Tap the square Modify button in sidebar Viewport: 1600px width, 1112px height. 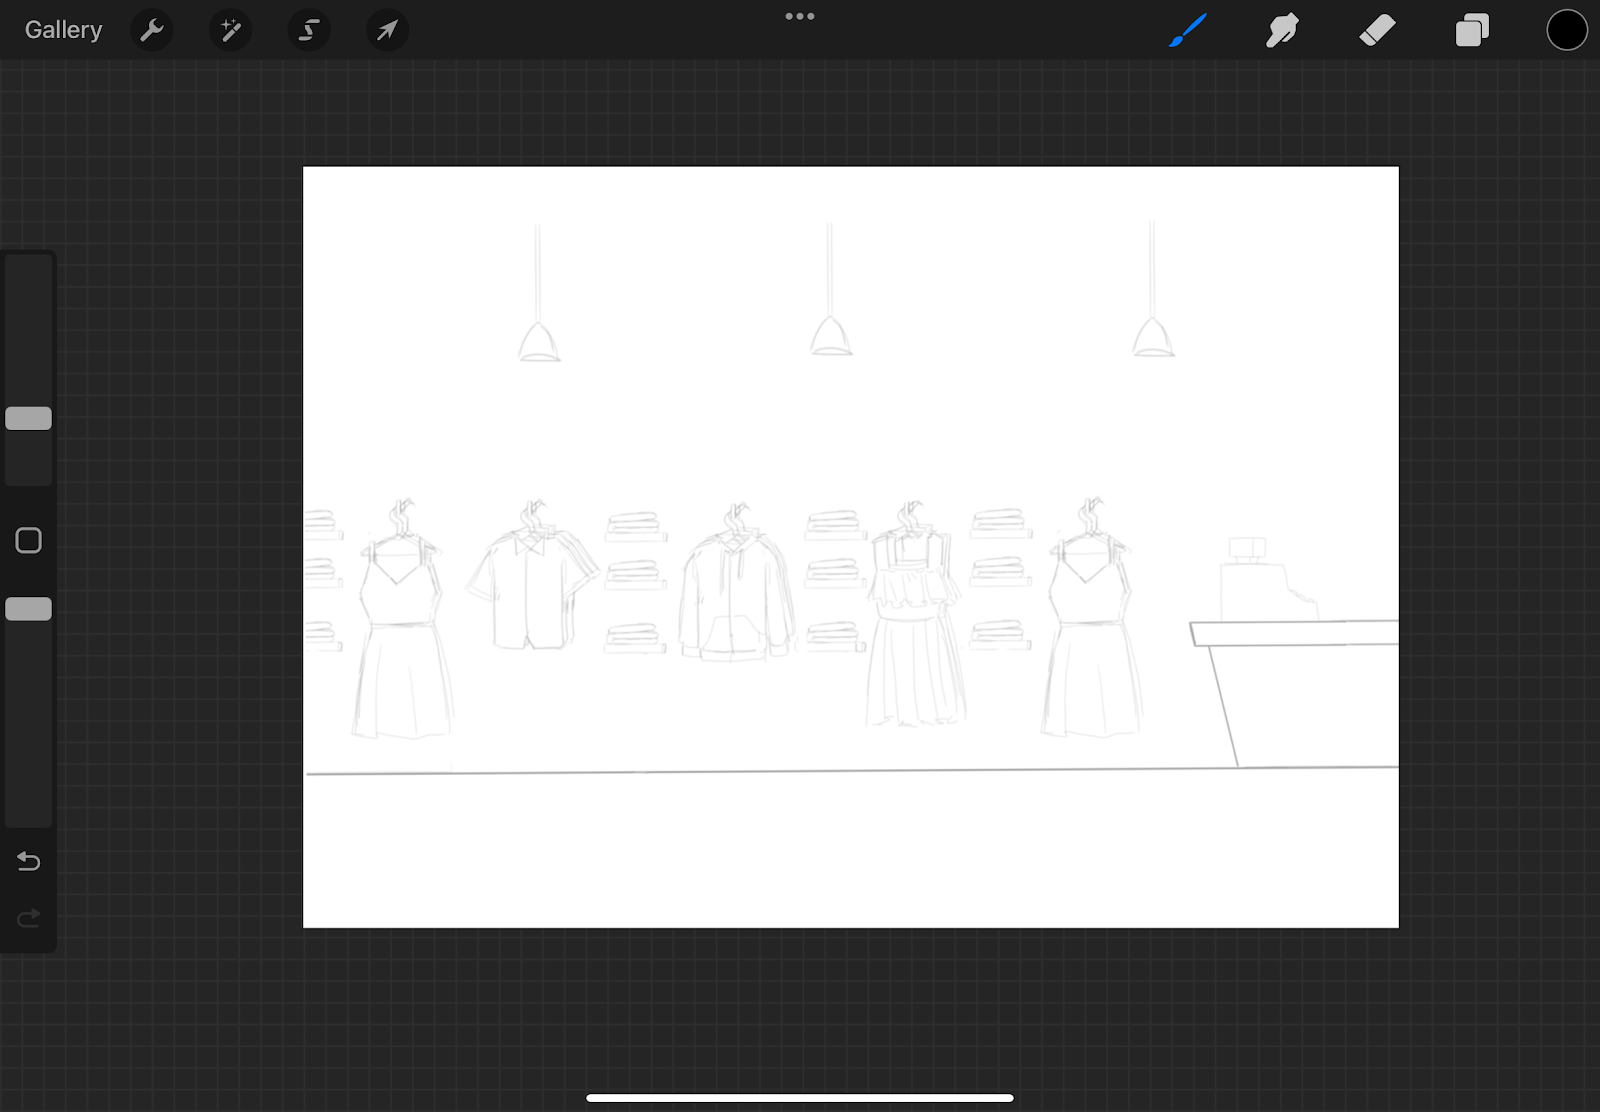tap(29, 541)
